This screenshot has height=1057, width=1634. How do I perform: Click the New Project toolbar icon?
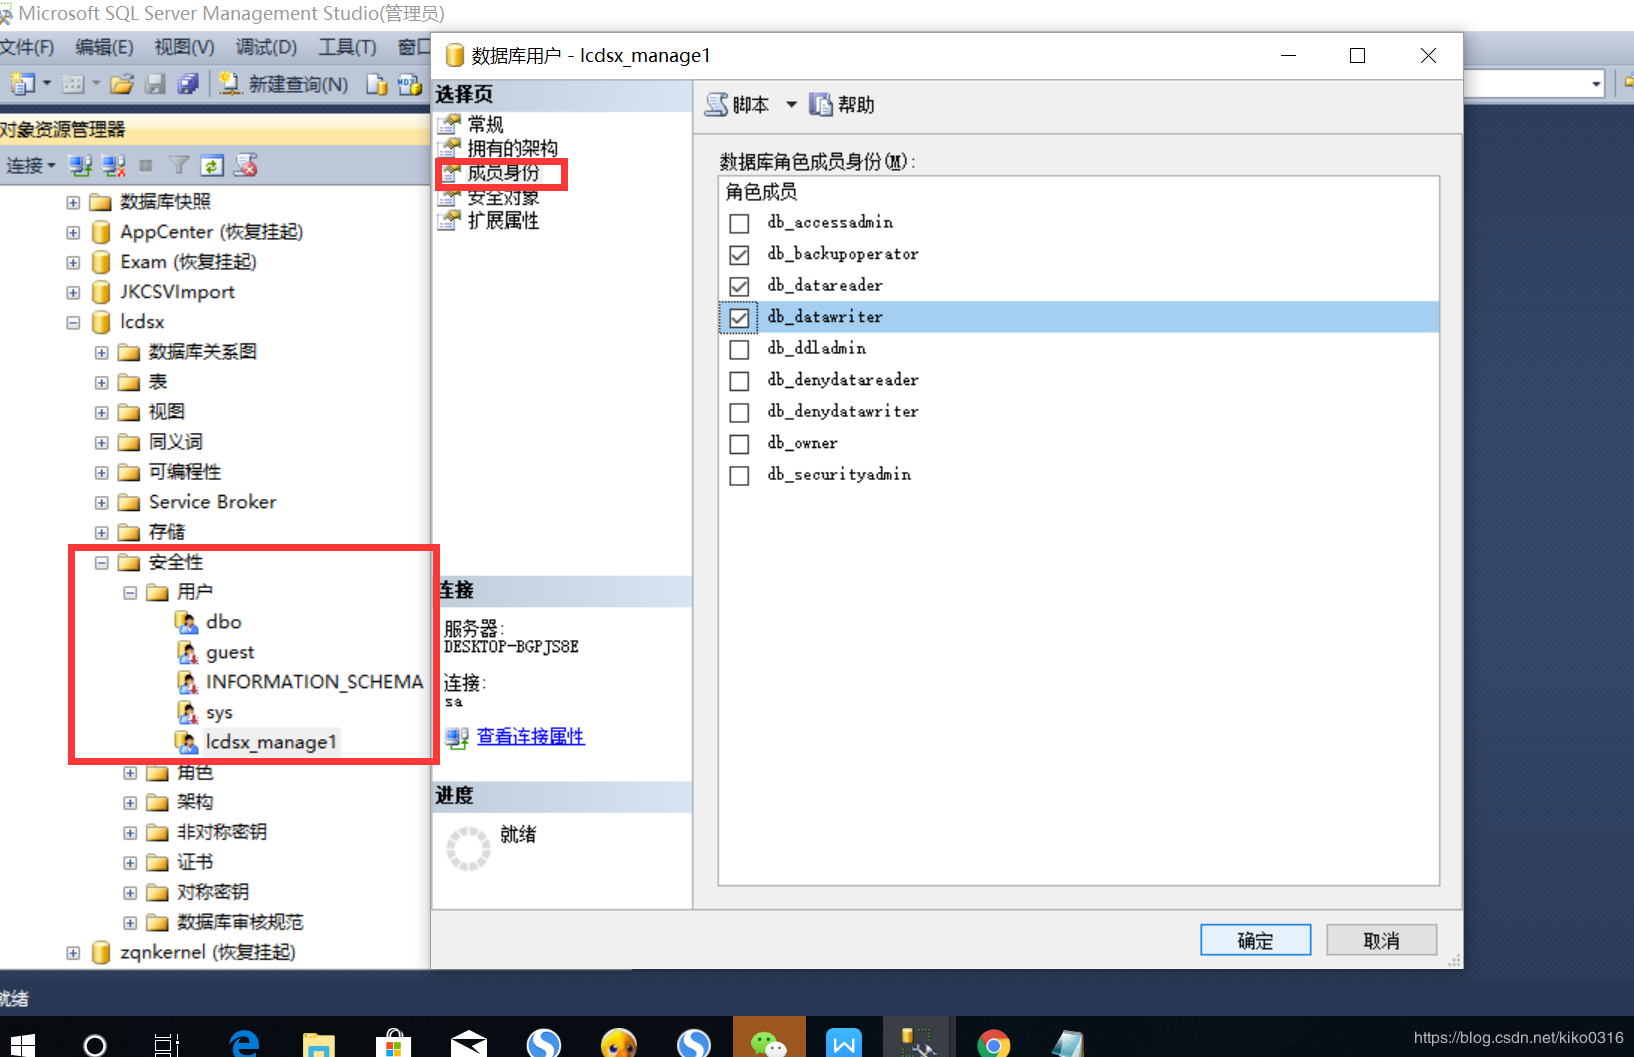tap(22, 84)
